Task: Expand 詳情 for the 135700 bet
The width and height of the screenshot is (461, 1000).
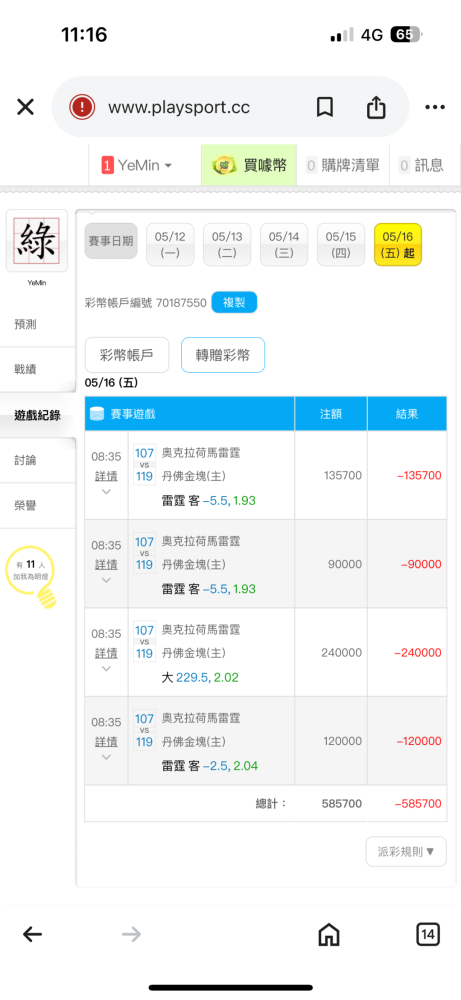Action: (106, 476)
